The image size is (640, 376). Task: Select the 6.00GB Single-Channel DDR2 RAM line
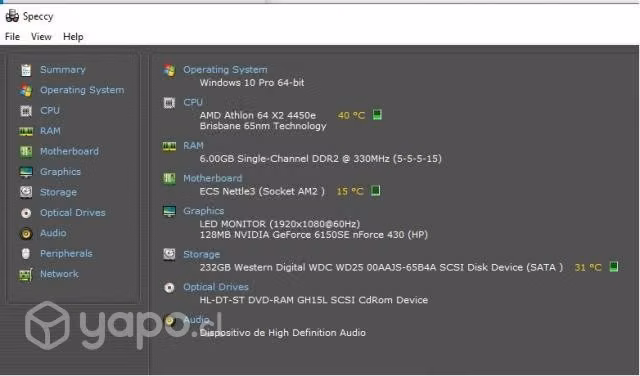point(320,159)
